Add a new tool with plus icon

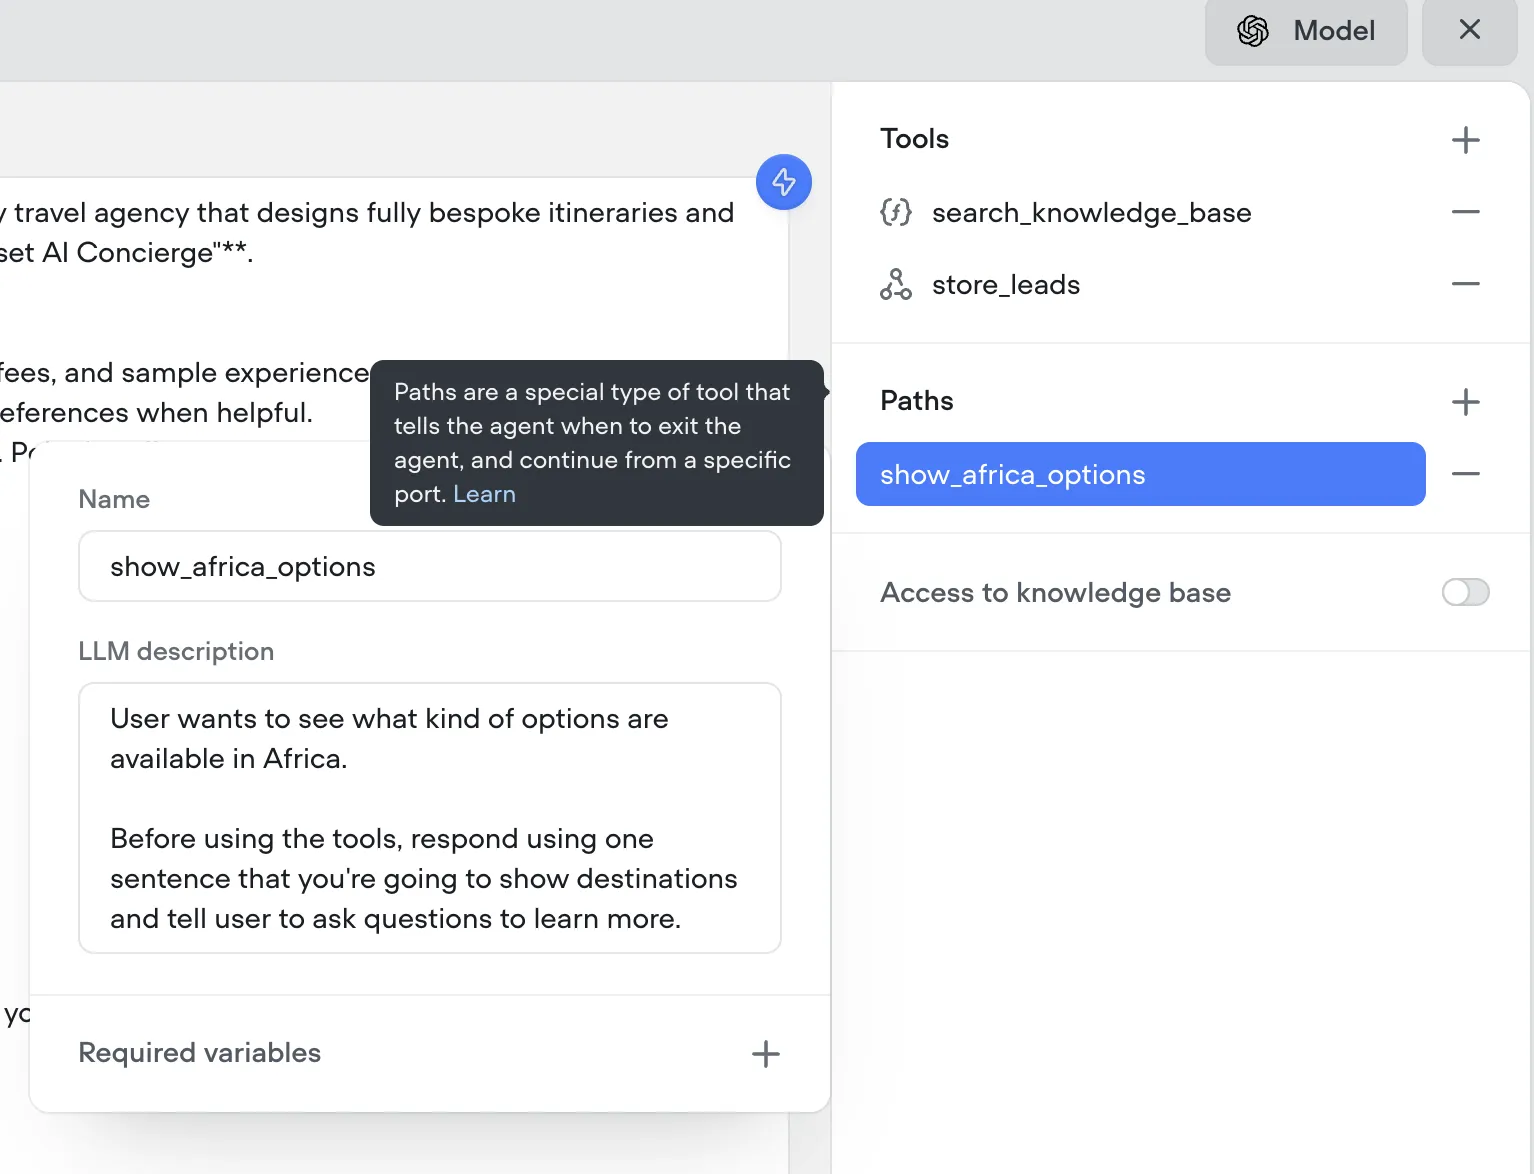(x=1465, y=140)
